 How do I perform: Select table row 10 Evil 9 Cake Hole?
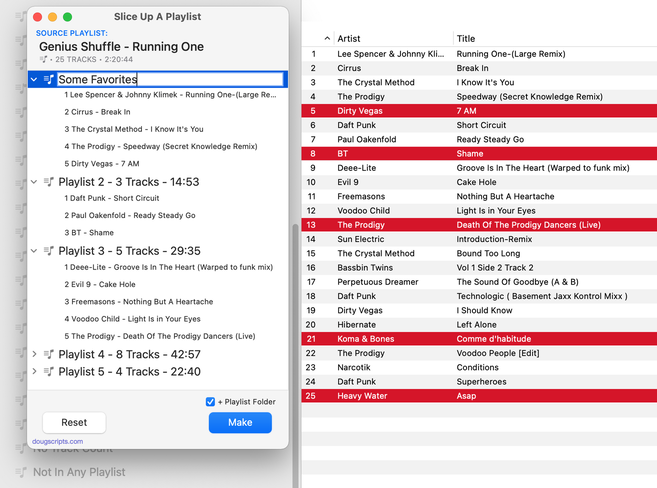tap(479, 182)
